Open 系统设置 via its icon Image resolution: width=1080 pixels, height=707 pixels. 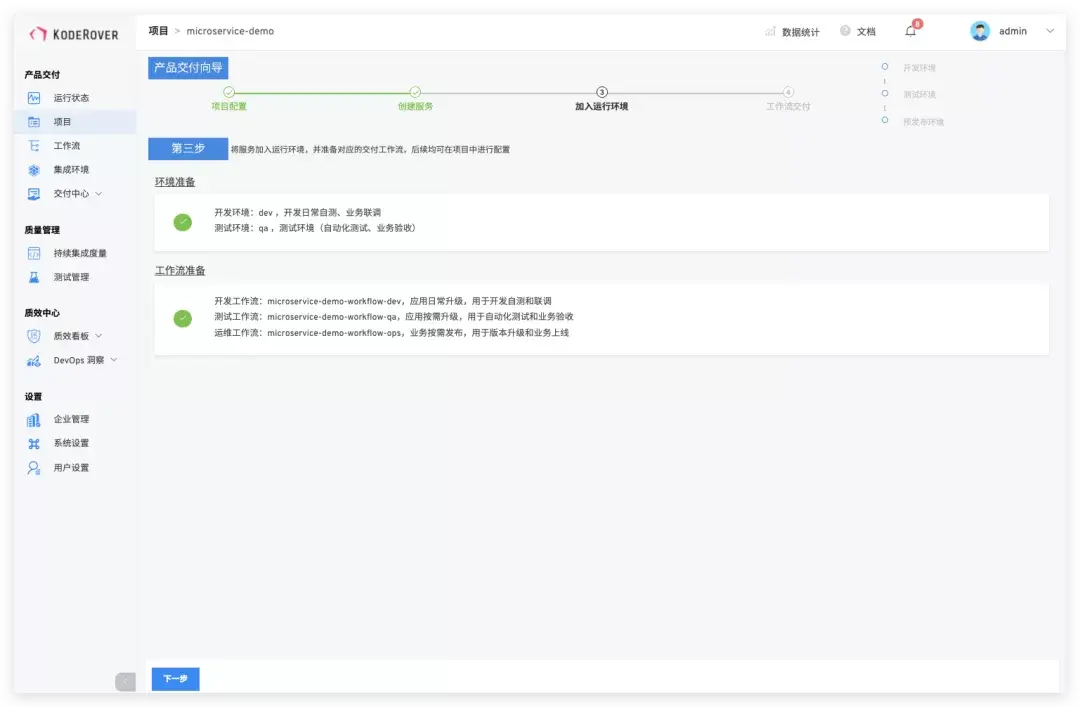(33, 443)
